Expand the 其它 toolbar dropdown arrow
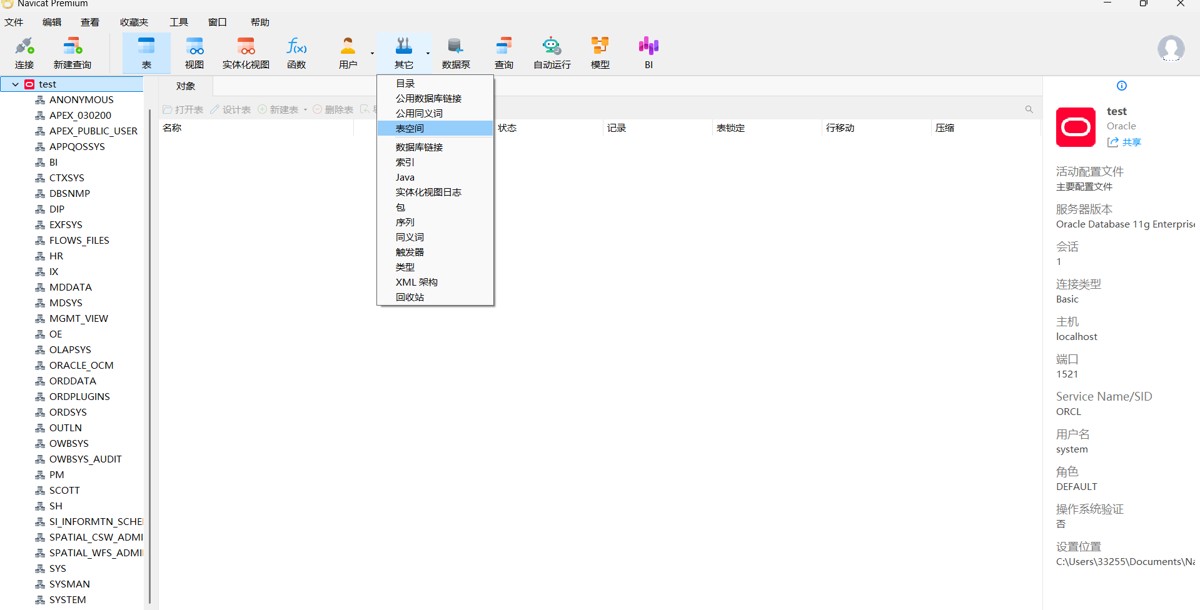The width and height of the screenshot is (1200, 610). point(428,53)
